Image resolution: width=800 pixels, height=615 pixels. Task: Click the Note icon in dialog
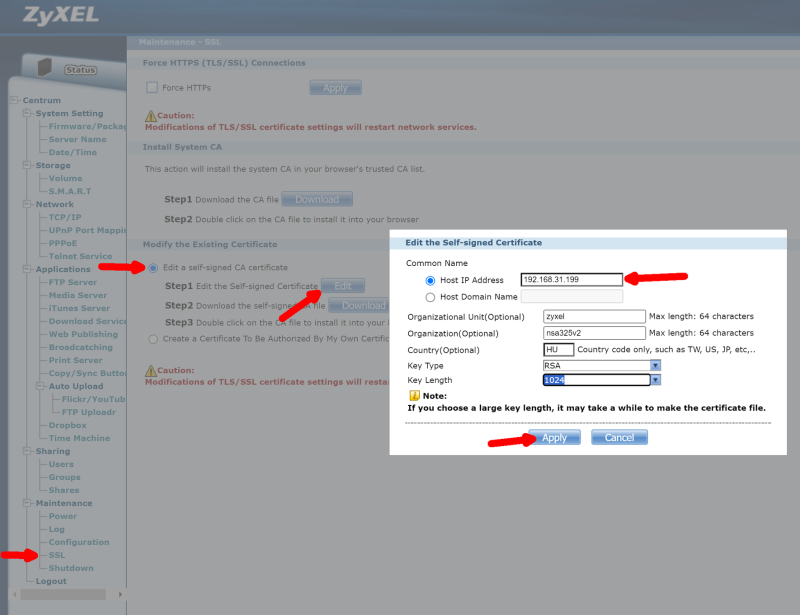414,396
